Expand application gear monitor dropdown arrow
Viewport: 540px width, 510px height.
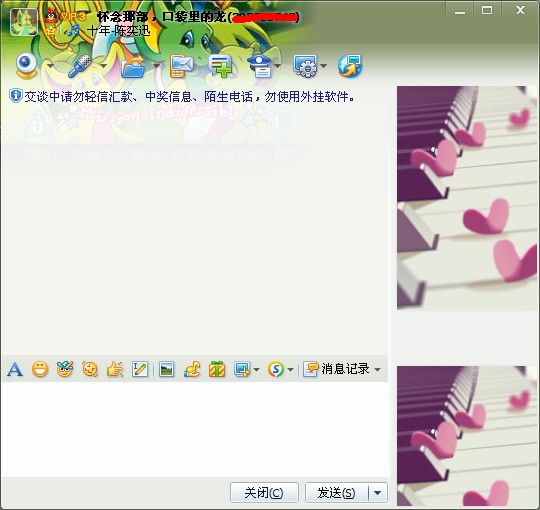pyautogui.click(x=323, y=65)
